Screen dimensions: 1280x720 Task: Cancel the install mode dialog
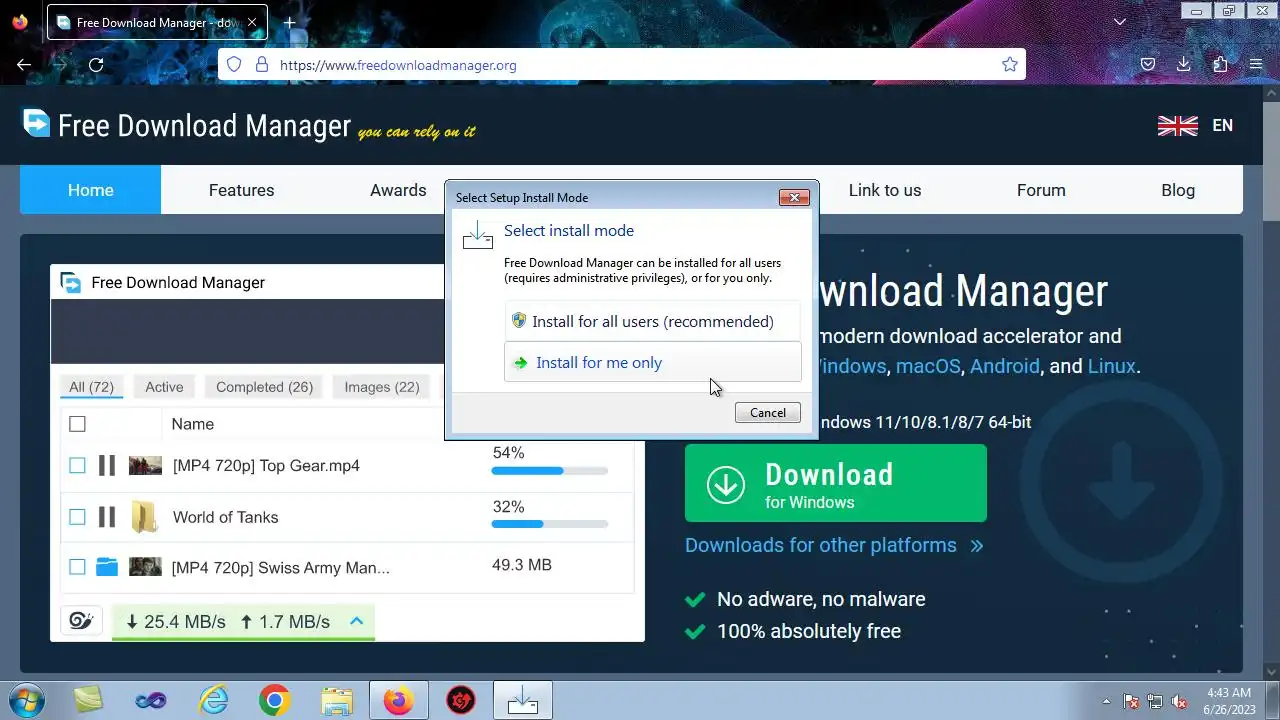pos(768,412)
